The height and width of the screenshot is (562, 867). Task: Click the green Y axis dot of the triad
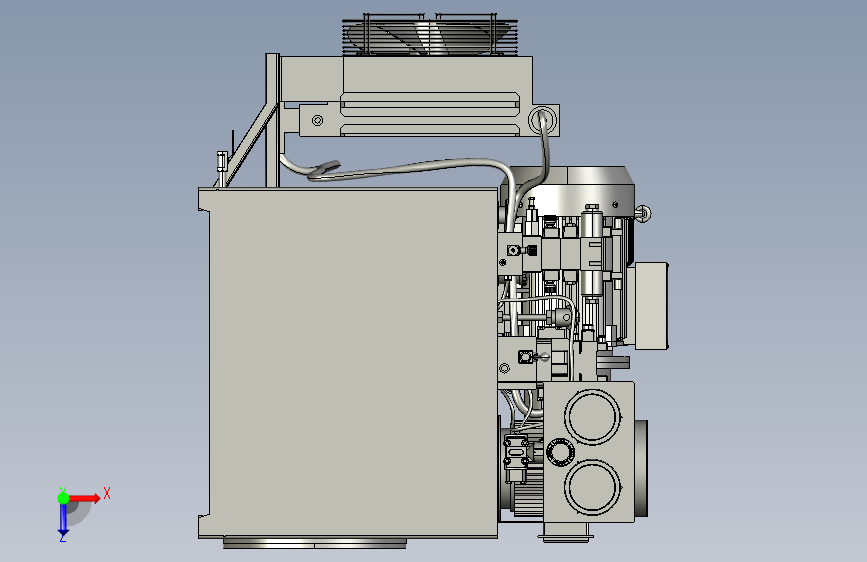[63, 498]
